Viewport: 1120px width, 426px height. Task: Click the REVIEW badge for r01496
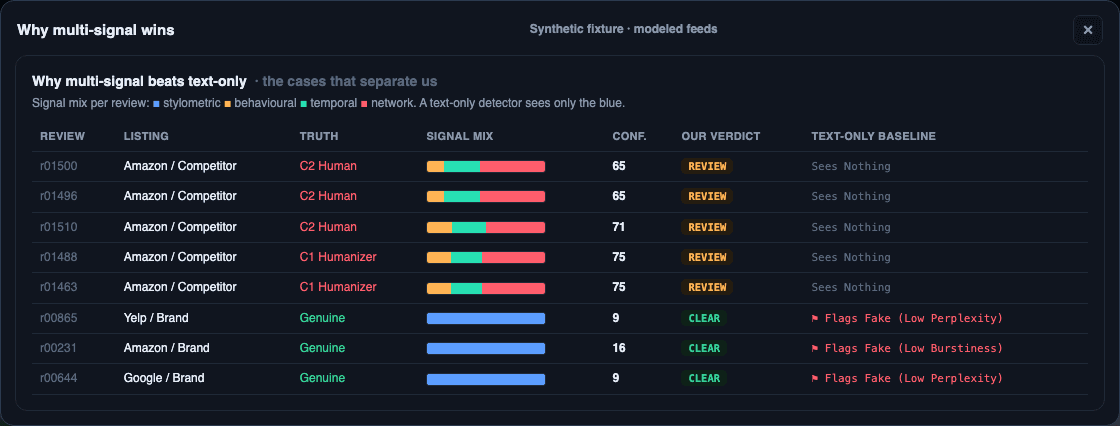tap(707, 196)
